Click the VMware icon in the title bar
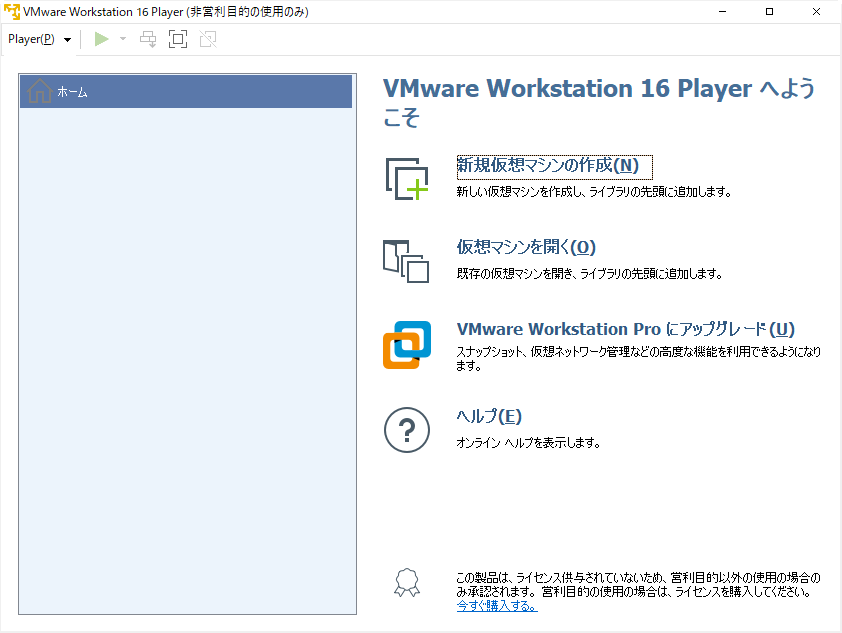This screenshot has height=633, width=842. click(10, 11)
